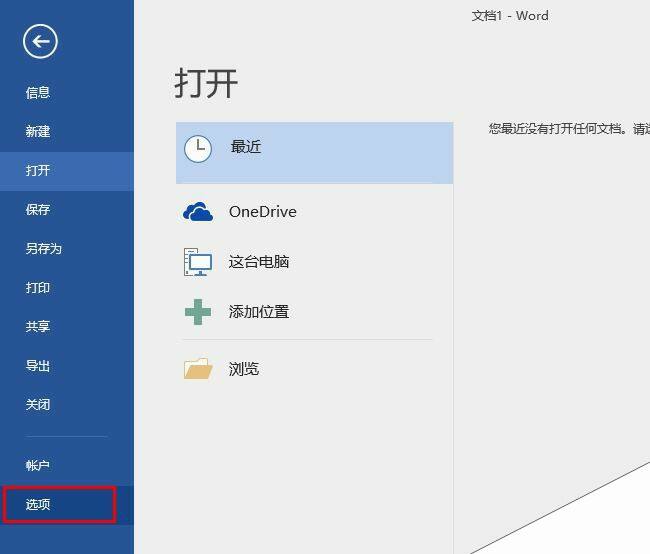
Task: Click the folder icon beside 浏览
Action: tap(198, 369)
